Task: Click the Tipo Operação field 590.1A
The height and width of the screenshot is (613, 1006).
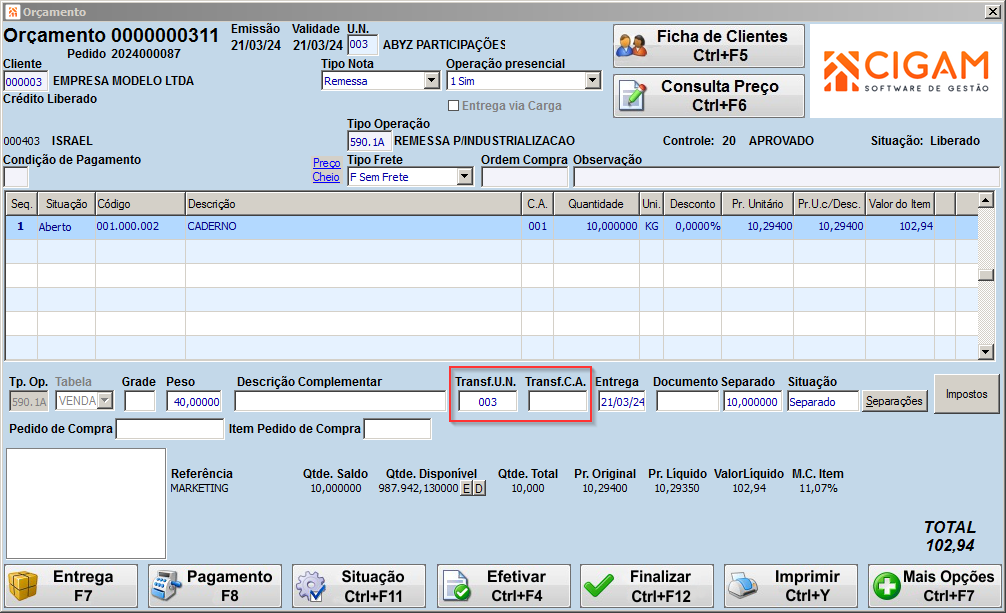Action: (x=370, y=142)
